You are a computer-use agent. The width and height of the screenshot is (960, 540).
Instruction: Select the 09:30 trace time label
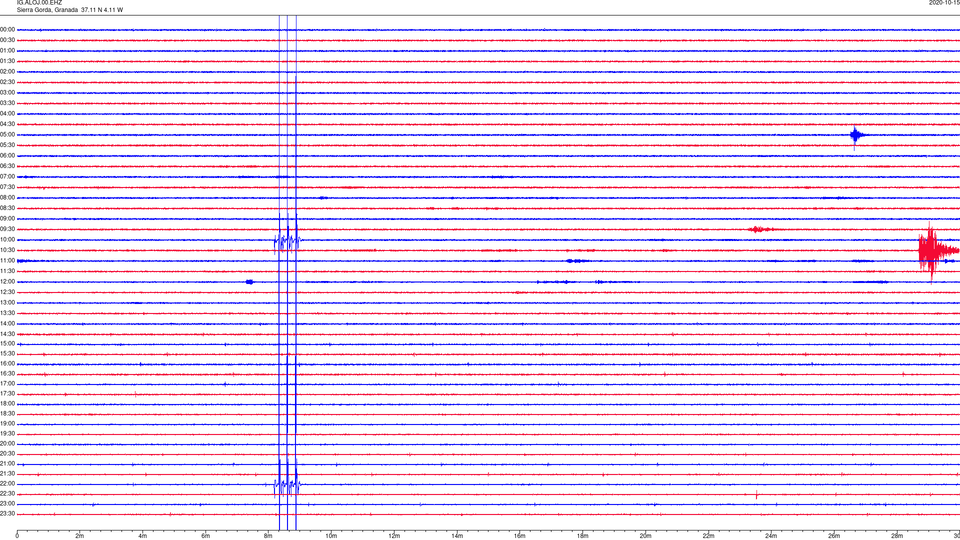tap(7, 229)
